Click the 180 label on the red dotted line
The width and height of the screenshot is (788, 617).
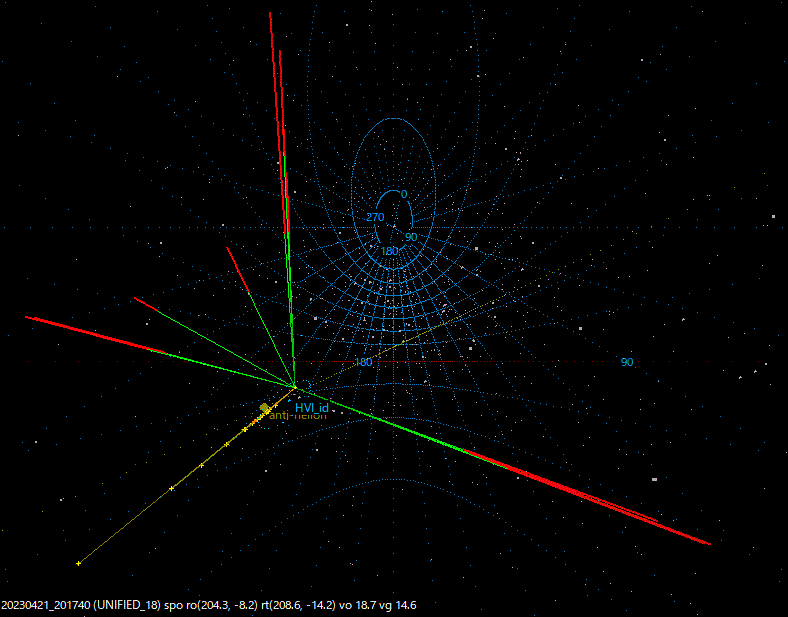click(363, 362)
